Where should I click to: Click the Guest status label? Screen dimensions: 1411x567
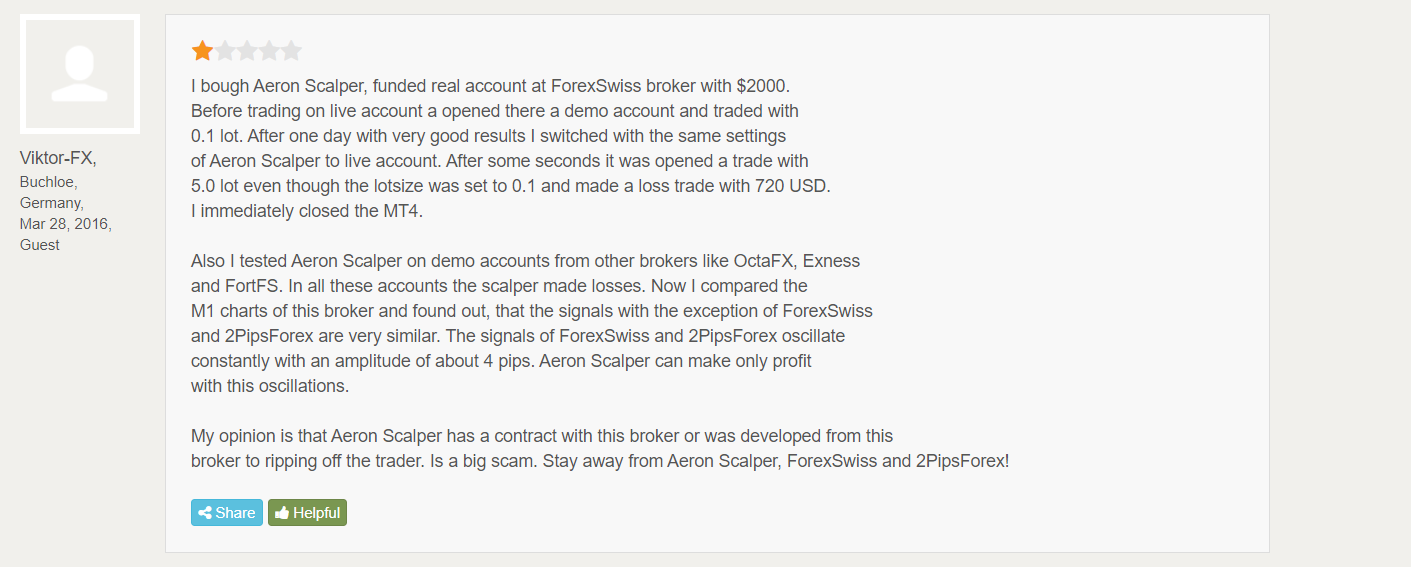coord(40,245)
